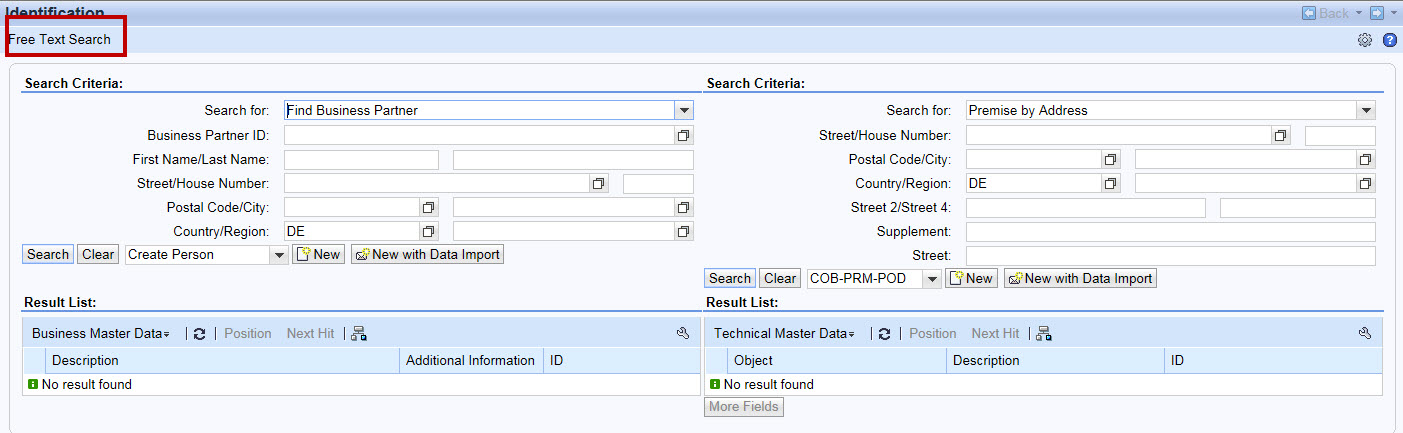Screen dimensions: 1403x433
Task: Open wrench settings for Technical Master Data list
Action: pyautogui.click(x=1365, y=334)
